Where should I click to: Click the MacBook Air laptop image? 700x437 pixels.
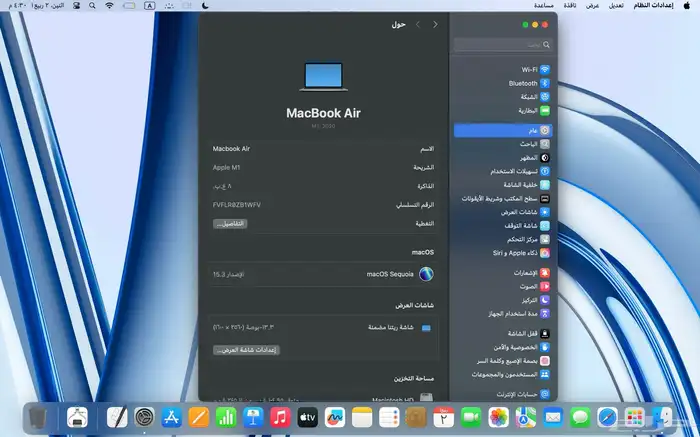coord(324,77)
